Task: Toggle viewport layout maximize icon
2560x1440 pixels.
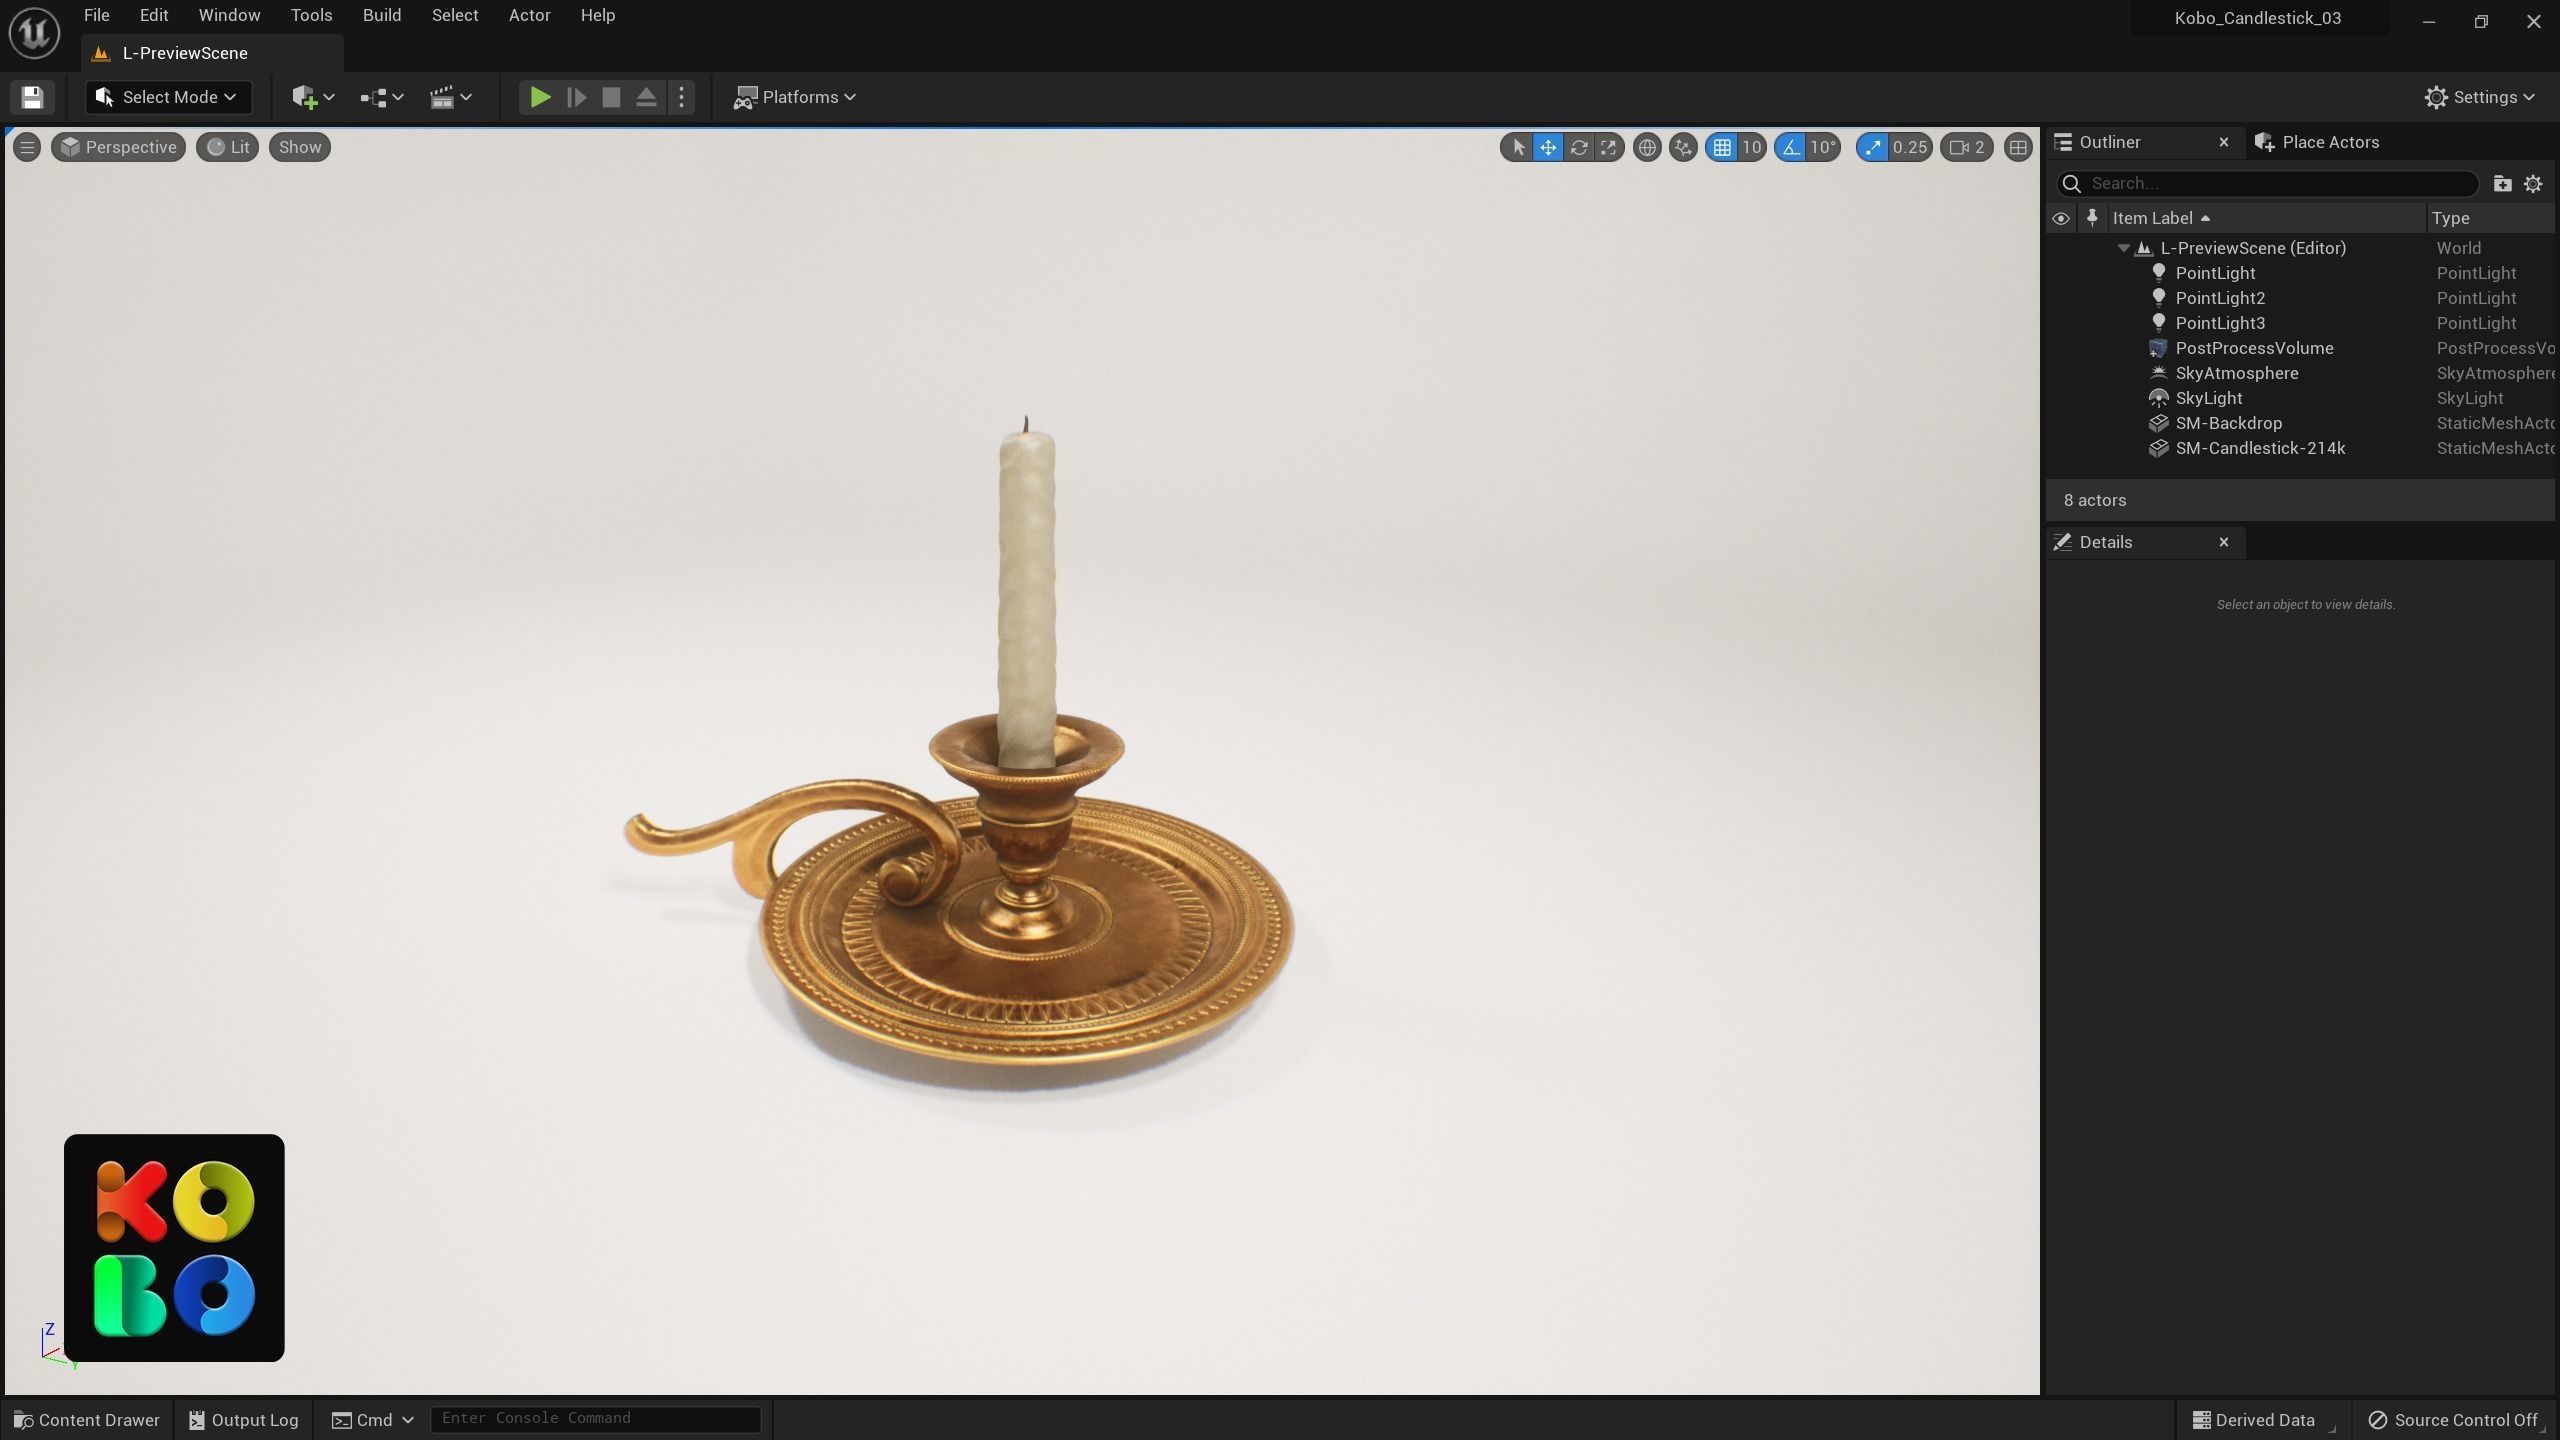Action: click(x=2018, y=147)
